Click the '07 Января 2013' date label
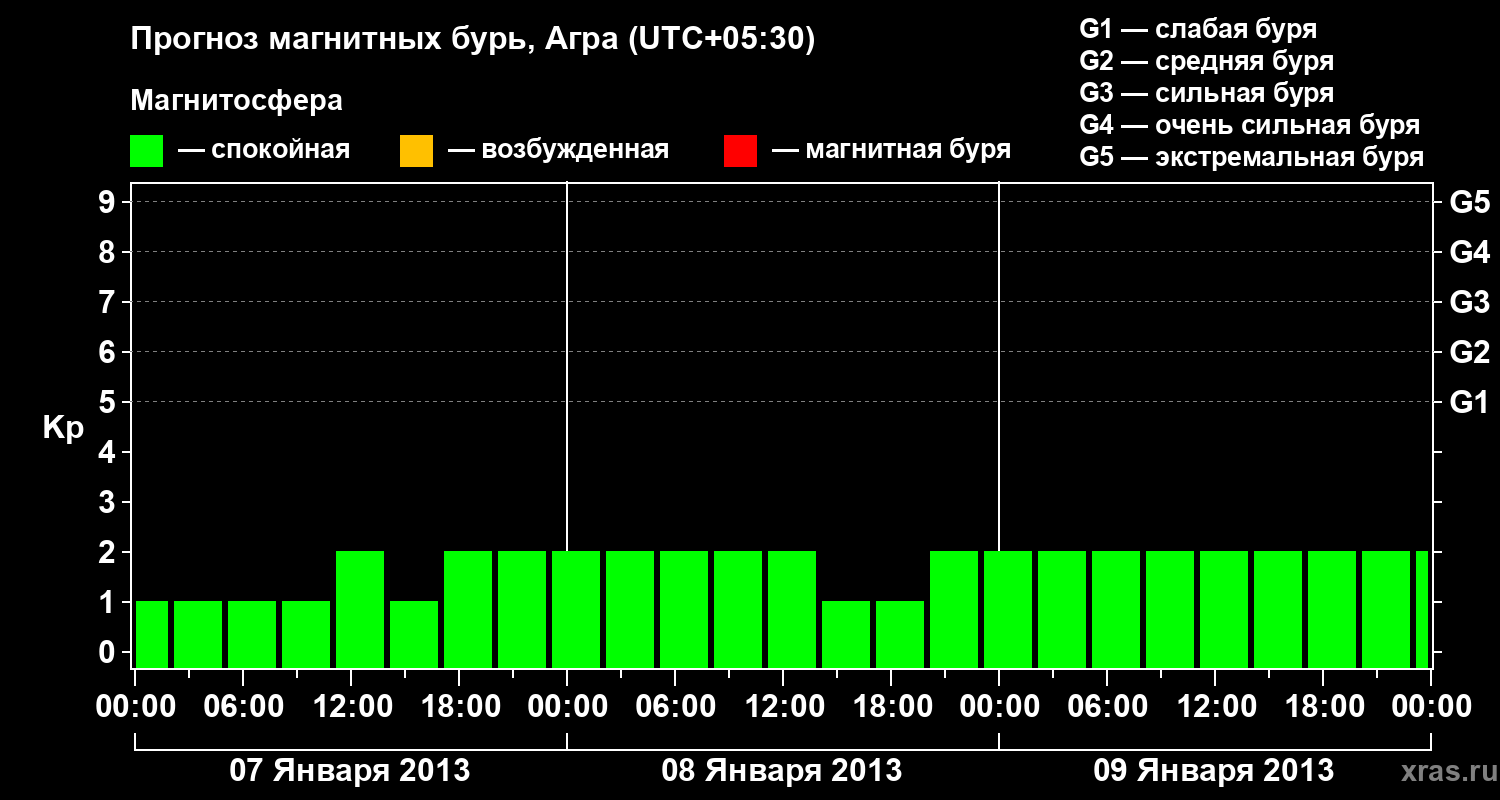The height and width of the screenshot is (800, 1500). click(x=350, y=771)
